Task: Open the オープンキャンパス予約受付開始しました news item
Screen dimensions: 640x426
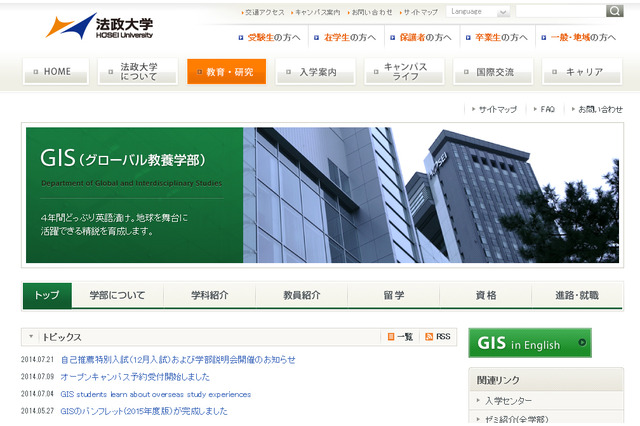Action: click(135, 377)
